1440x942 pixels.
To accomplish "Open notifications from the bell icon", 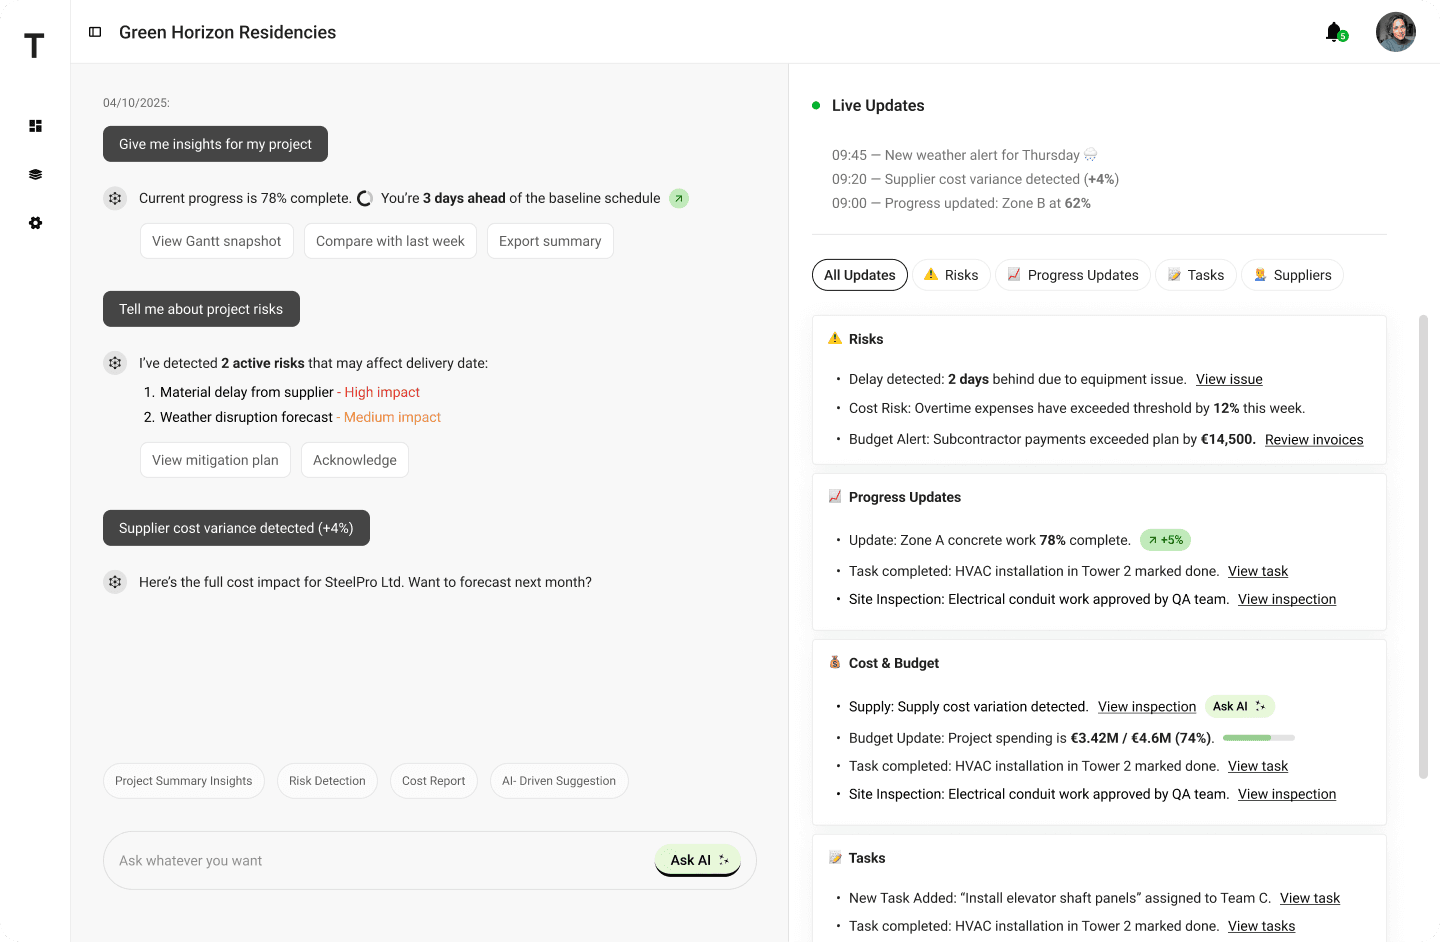I will point(1333,31).
